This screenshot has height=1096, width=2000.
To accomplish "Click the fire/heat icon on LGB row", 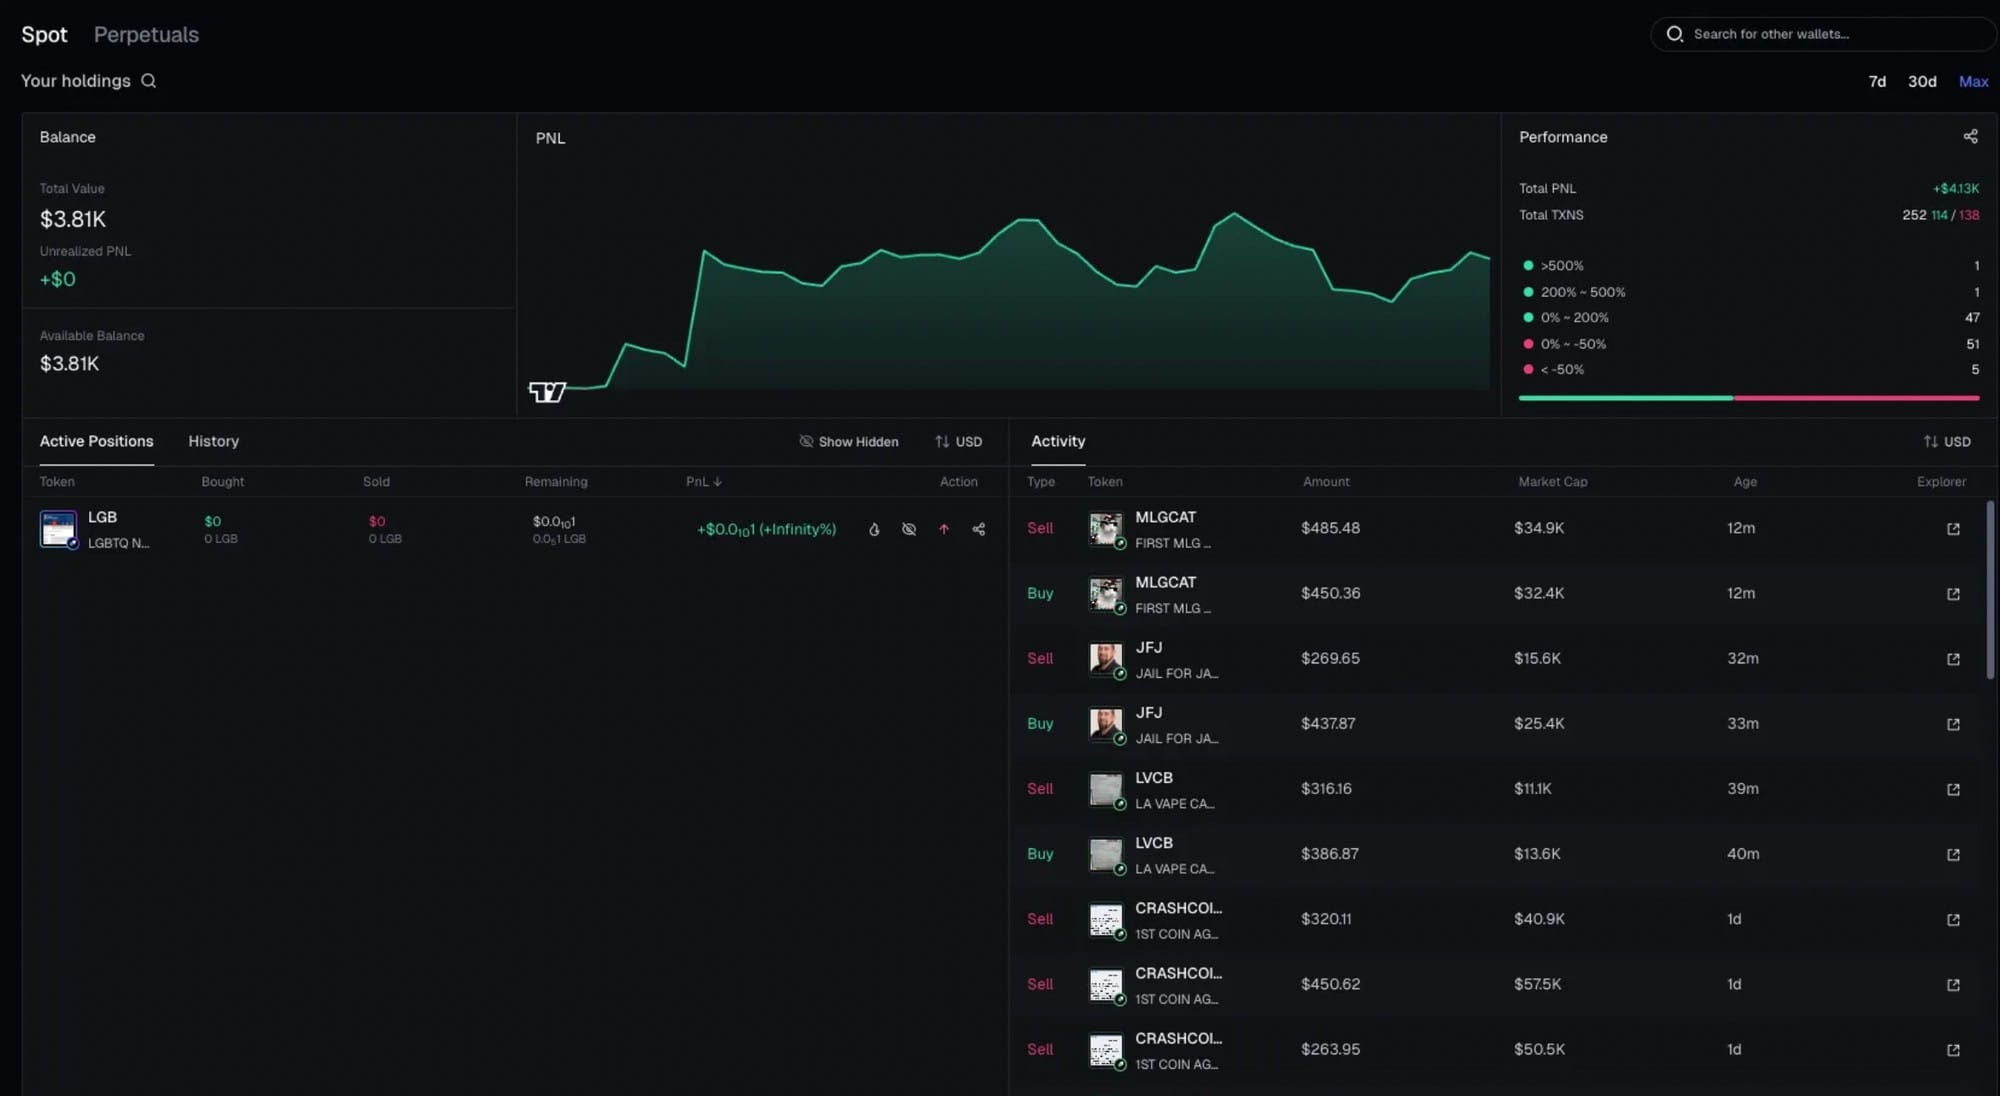I will coord(874,529).
